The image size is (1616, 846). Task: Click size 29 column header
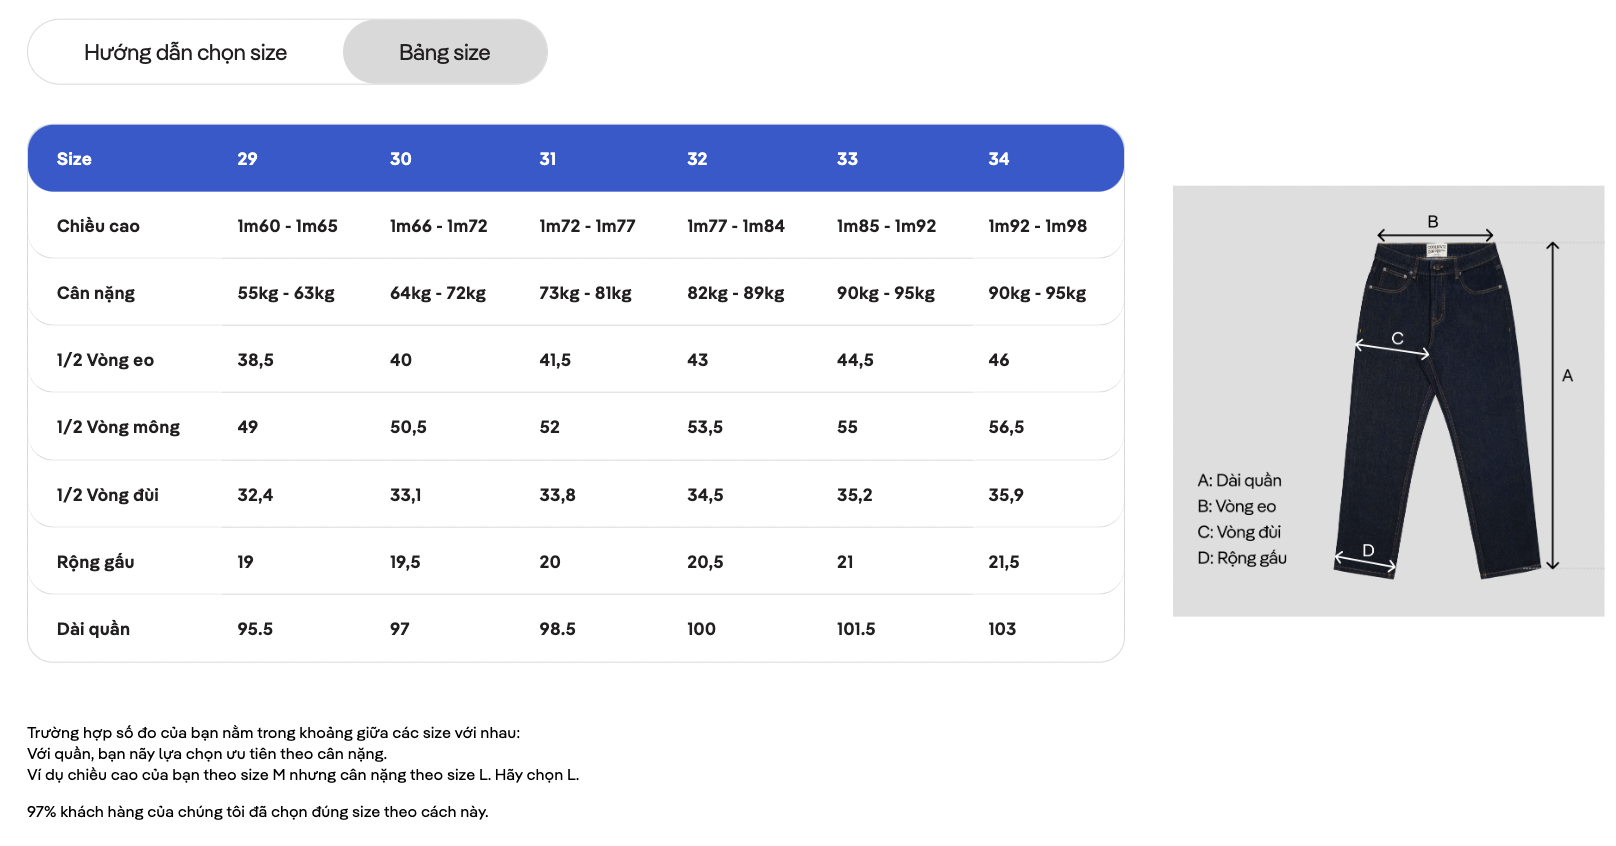click(248, 159)
